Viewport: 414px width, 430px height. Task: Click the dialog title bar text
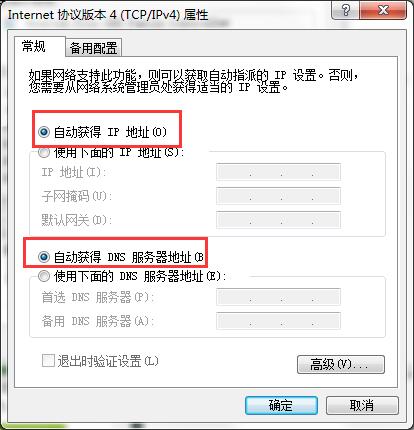[x=108, y=15]
